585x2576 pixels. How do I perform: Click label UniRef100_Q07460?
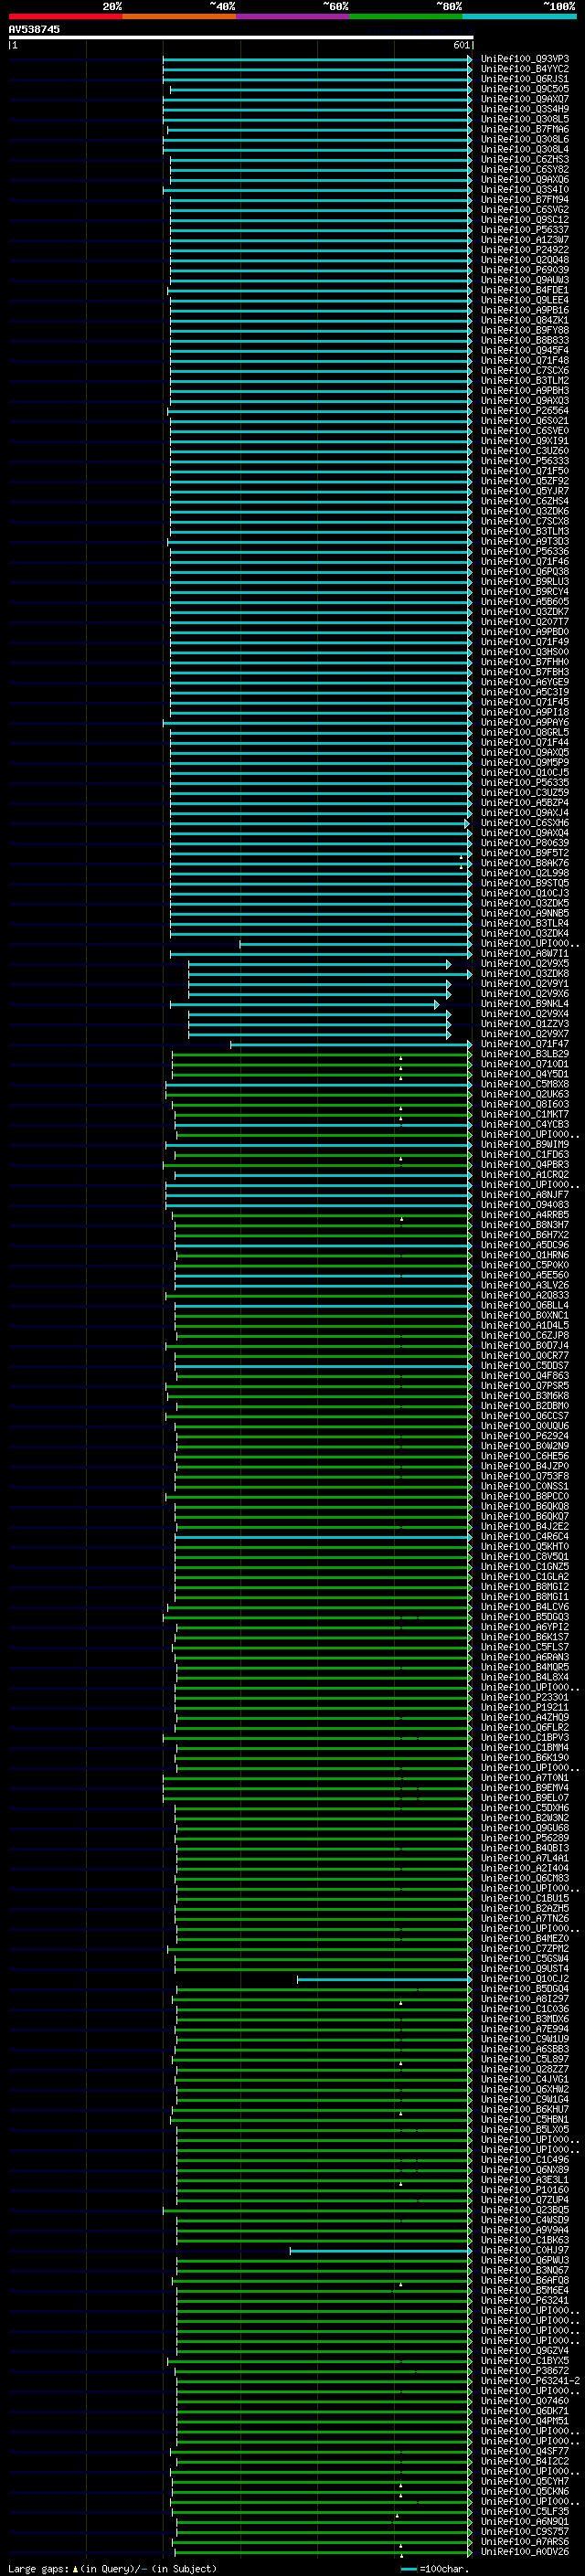(x=524, y=2401)
